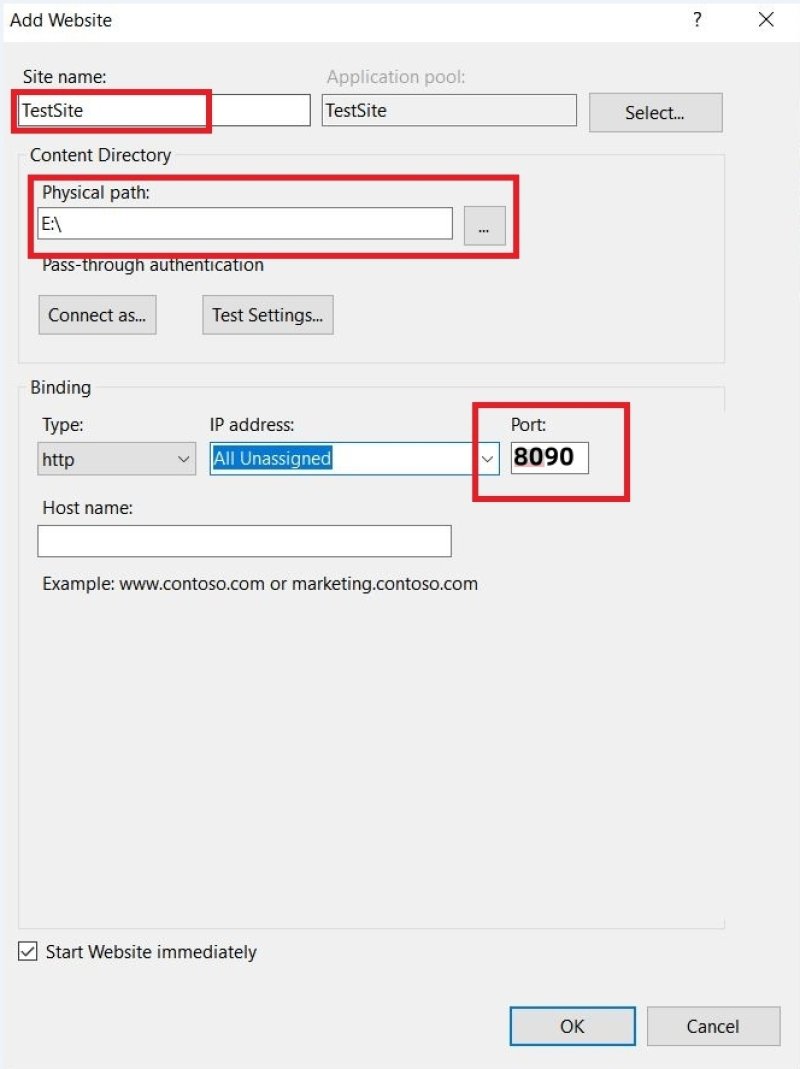Screen dimensions: 800x1069
Task: Open the binding Type dropdown showing http
Action: pyautogui.click(x=117, y=459)
